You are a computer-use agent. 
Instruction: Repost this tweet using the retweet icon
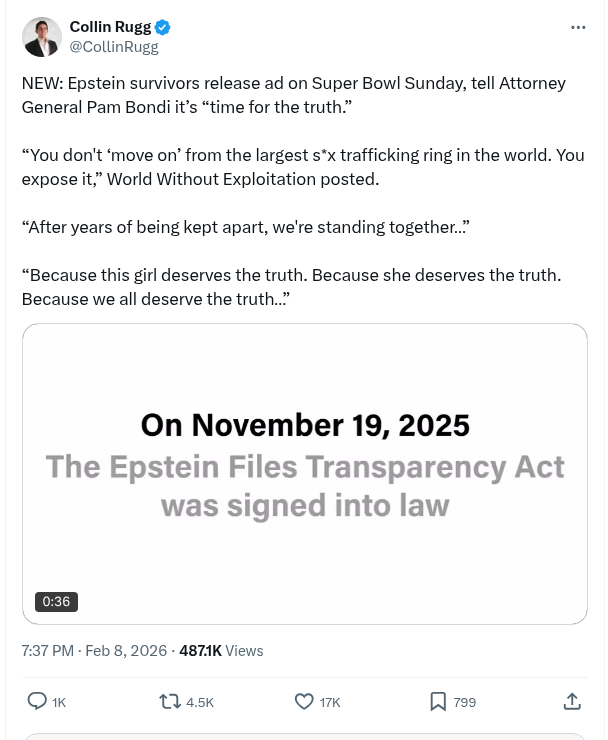click(x=170, y=702)
